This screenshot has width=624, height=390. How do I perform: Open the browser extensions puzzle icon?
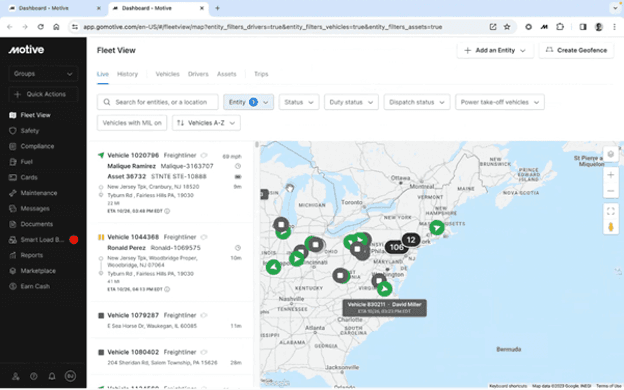pos(560,27)
